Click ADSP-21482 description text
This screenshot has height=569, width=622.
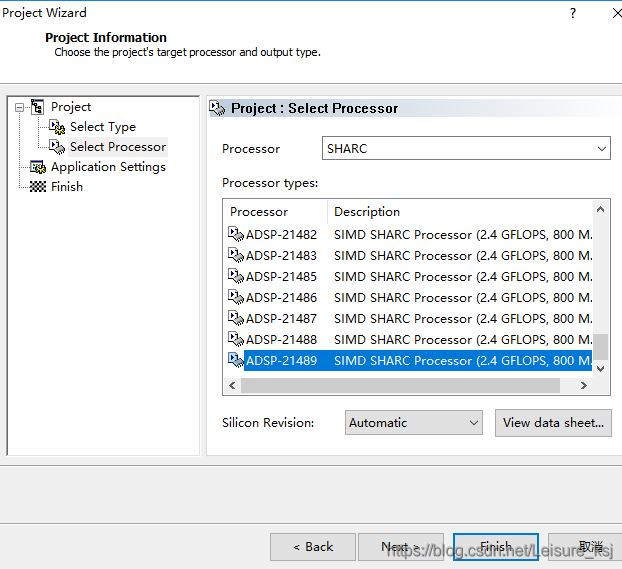(463, 235)
